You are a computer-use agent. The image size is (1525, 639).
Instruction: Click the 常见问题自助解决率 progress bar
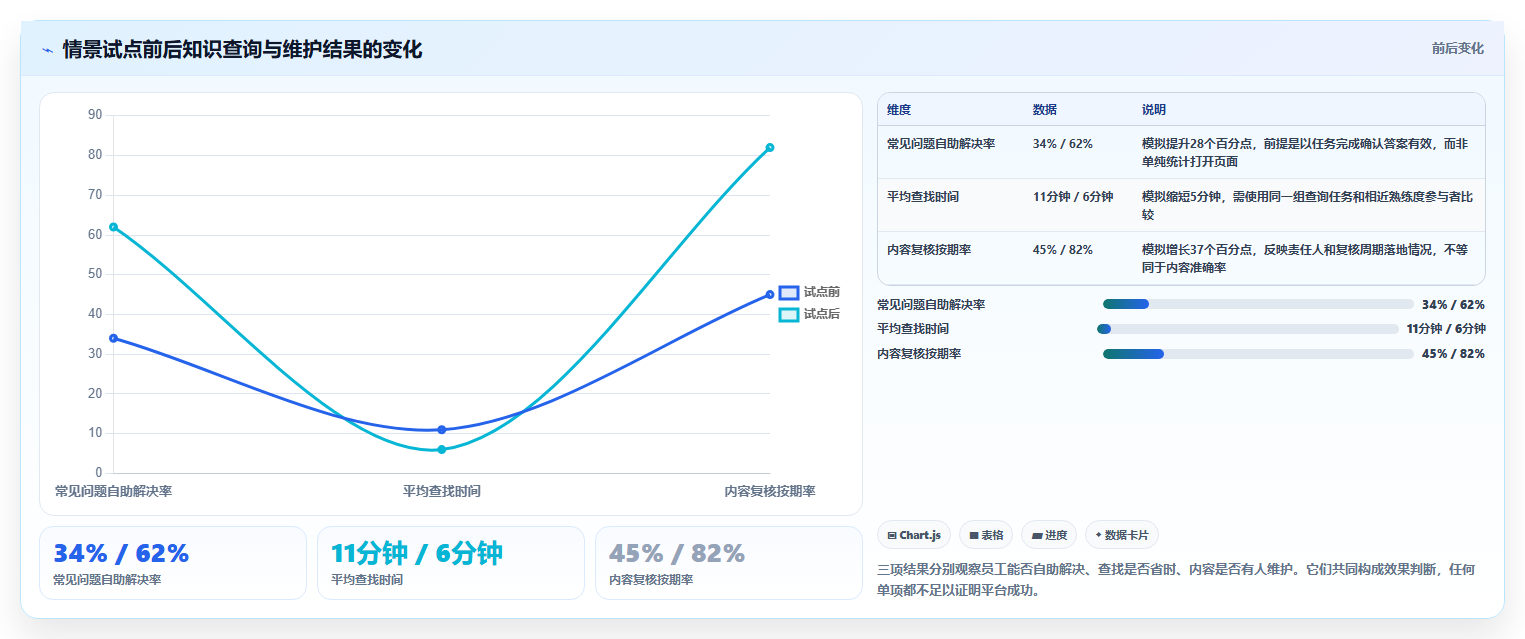click(1258, 304)
